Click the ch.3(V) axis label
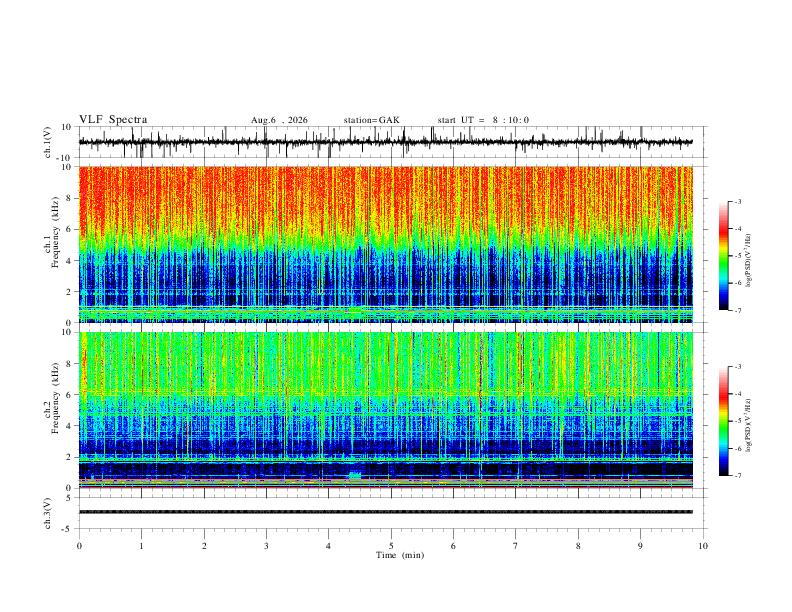The image size is (792, 612). tap(48, 513)
